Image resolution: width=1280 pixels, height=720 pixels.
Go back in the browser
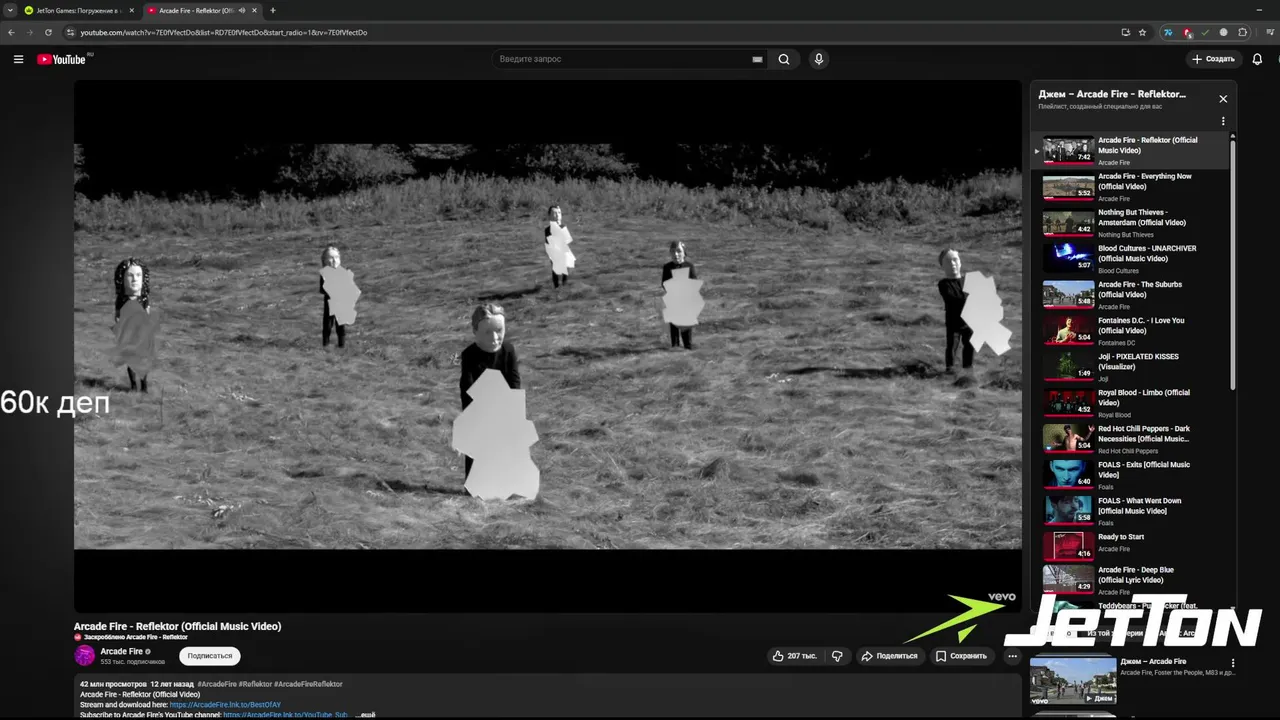[11, 32]
